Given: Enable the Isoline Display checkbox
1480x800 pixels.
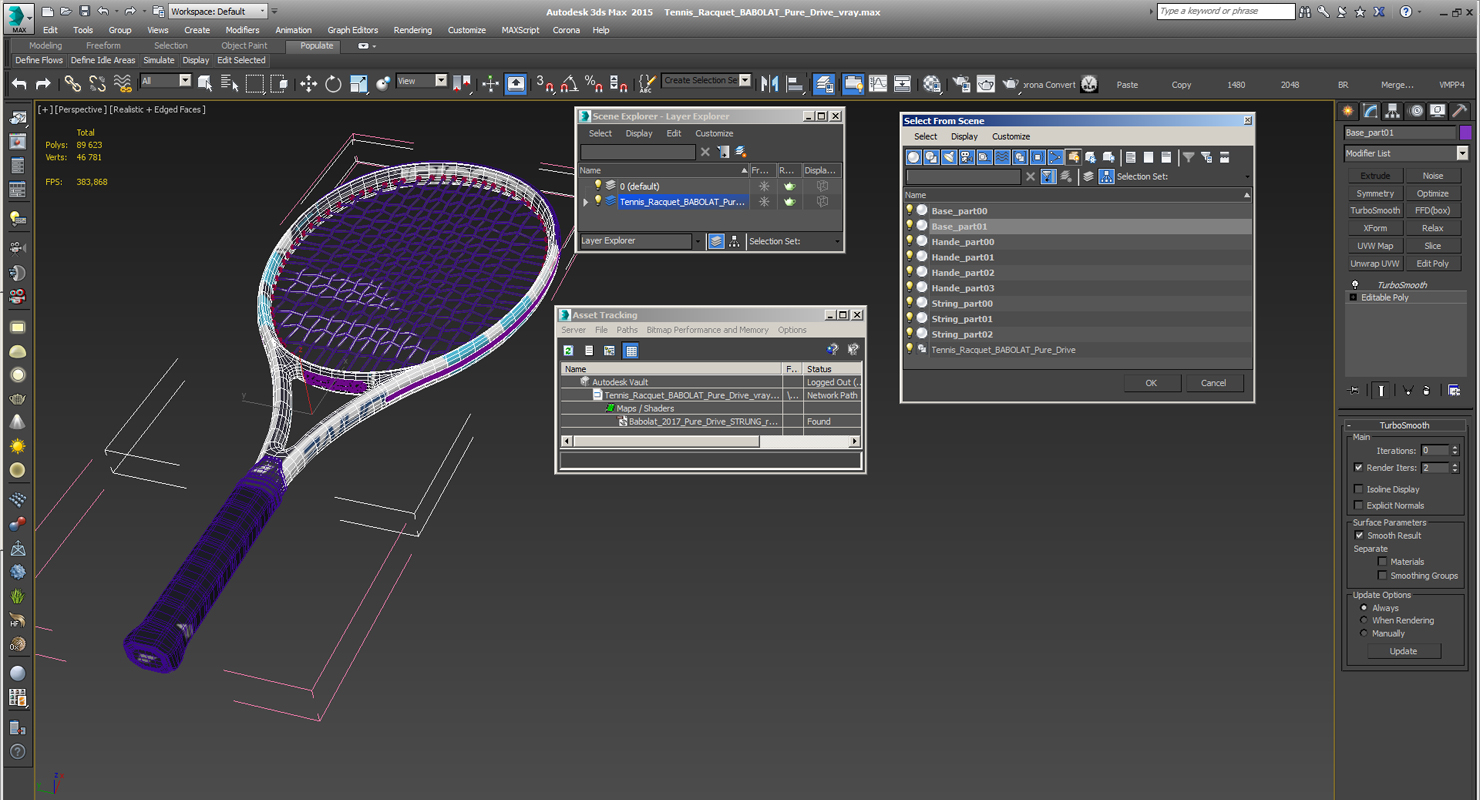Looking at the screenshot, I should (1358, 489).
